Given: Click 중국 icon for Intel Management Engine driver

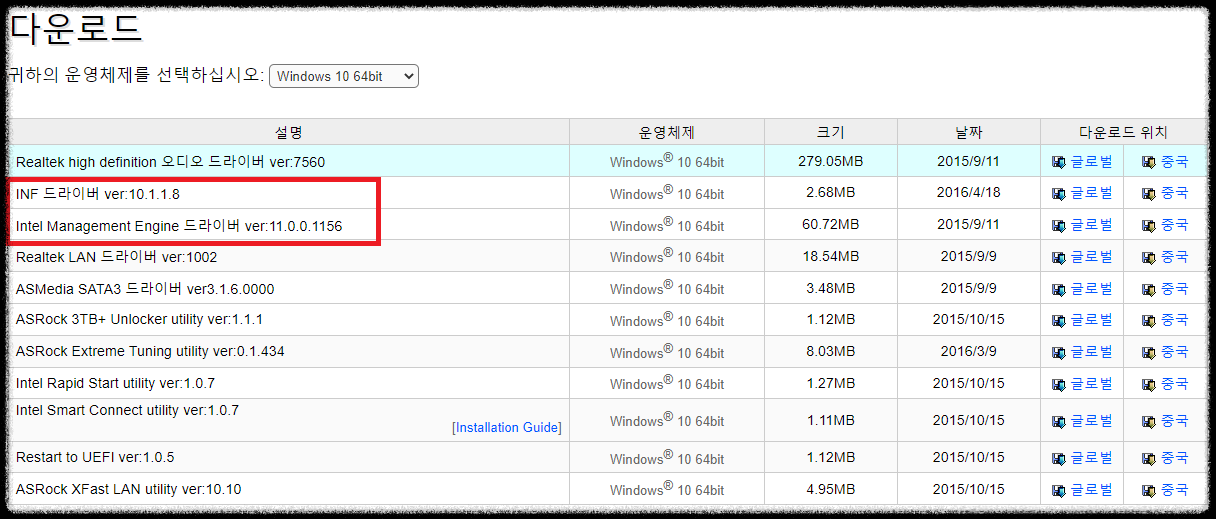Looking at the screenshot, I should [1149, 225].
